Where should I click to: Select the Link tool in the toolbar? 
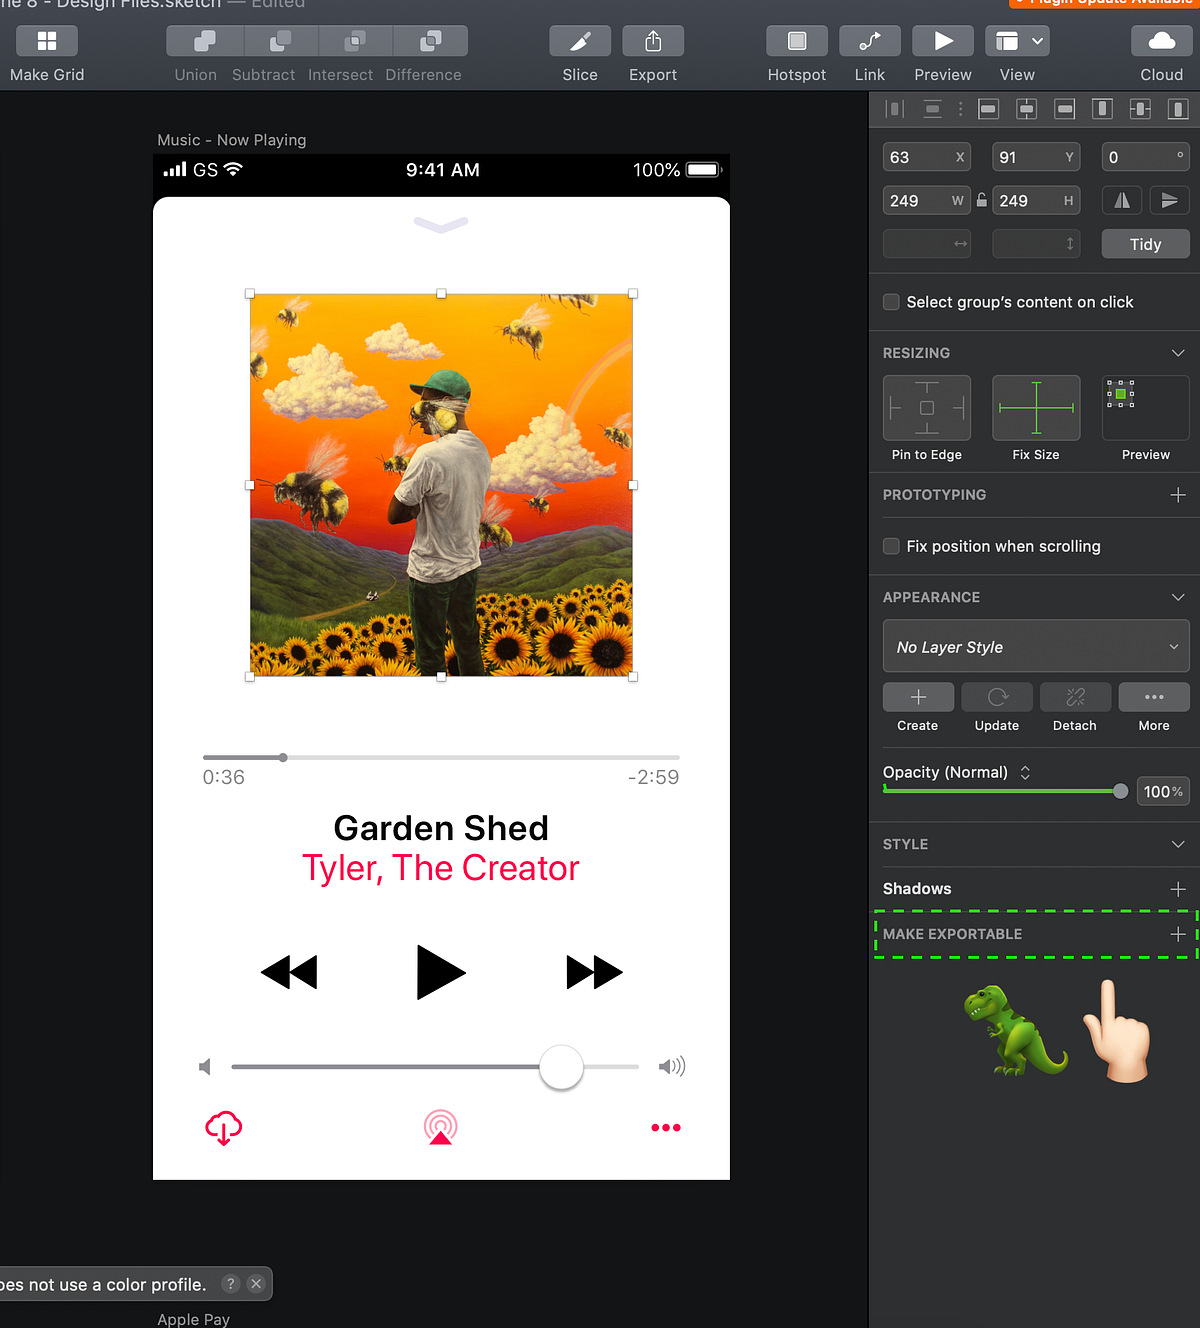click(x=869, y=41)
